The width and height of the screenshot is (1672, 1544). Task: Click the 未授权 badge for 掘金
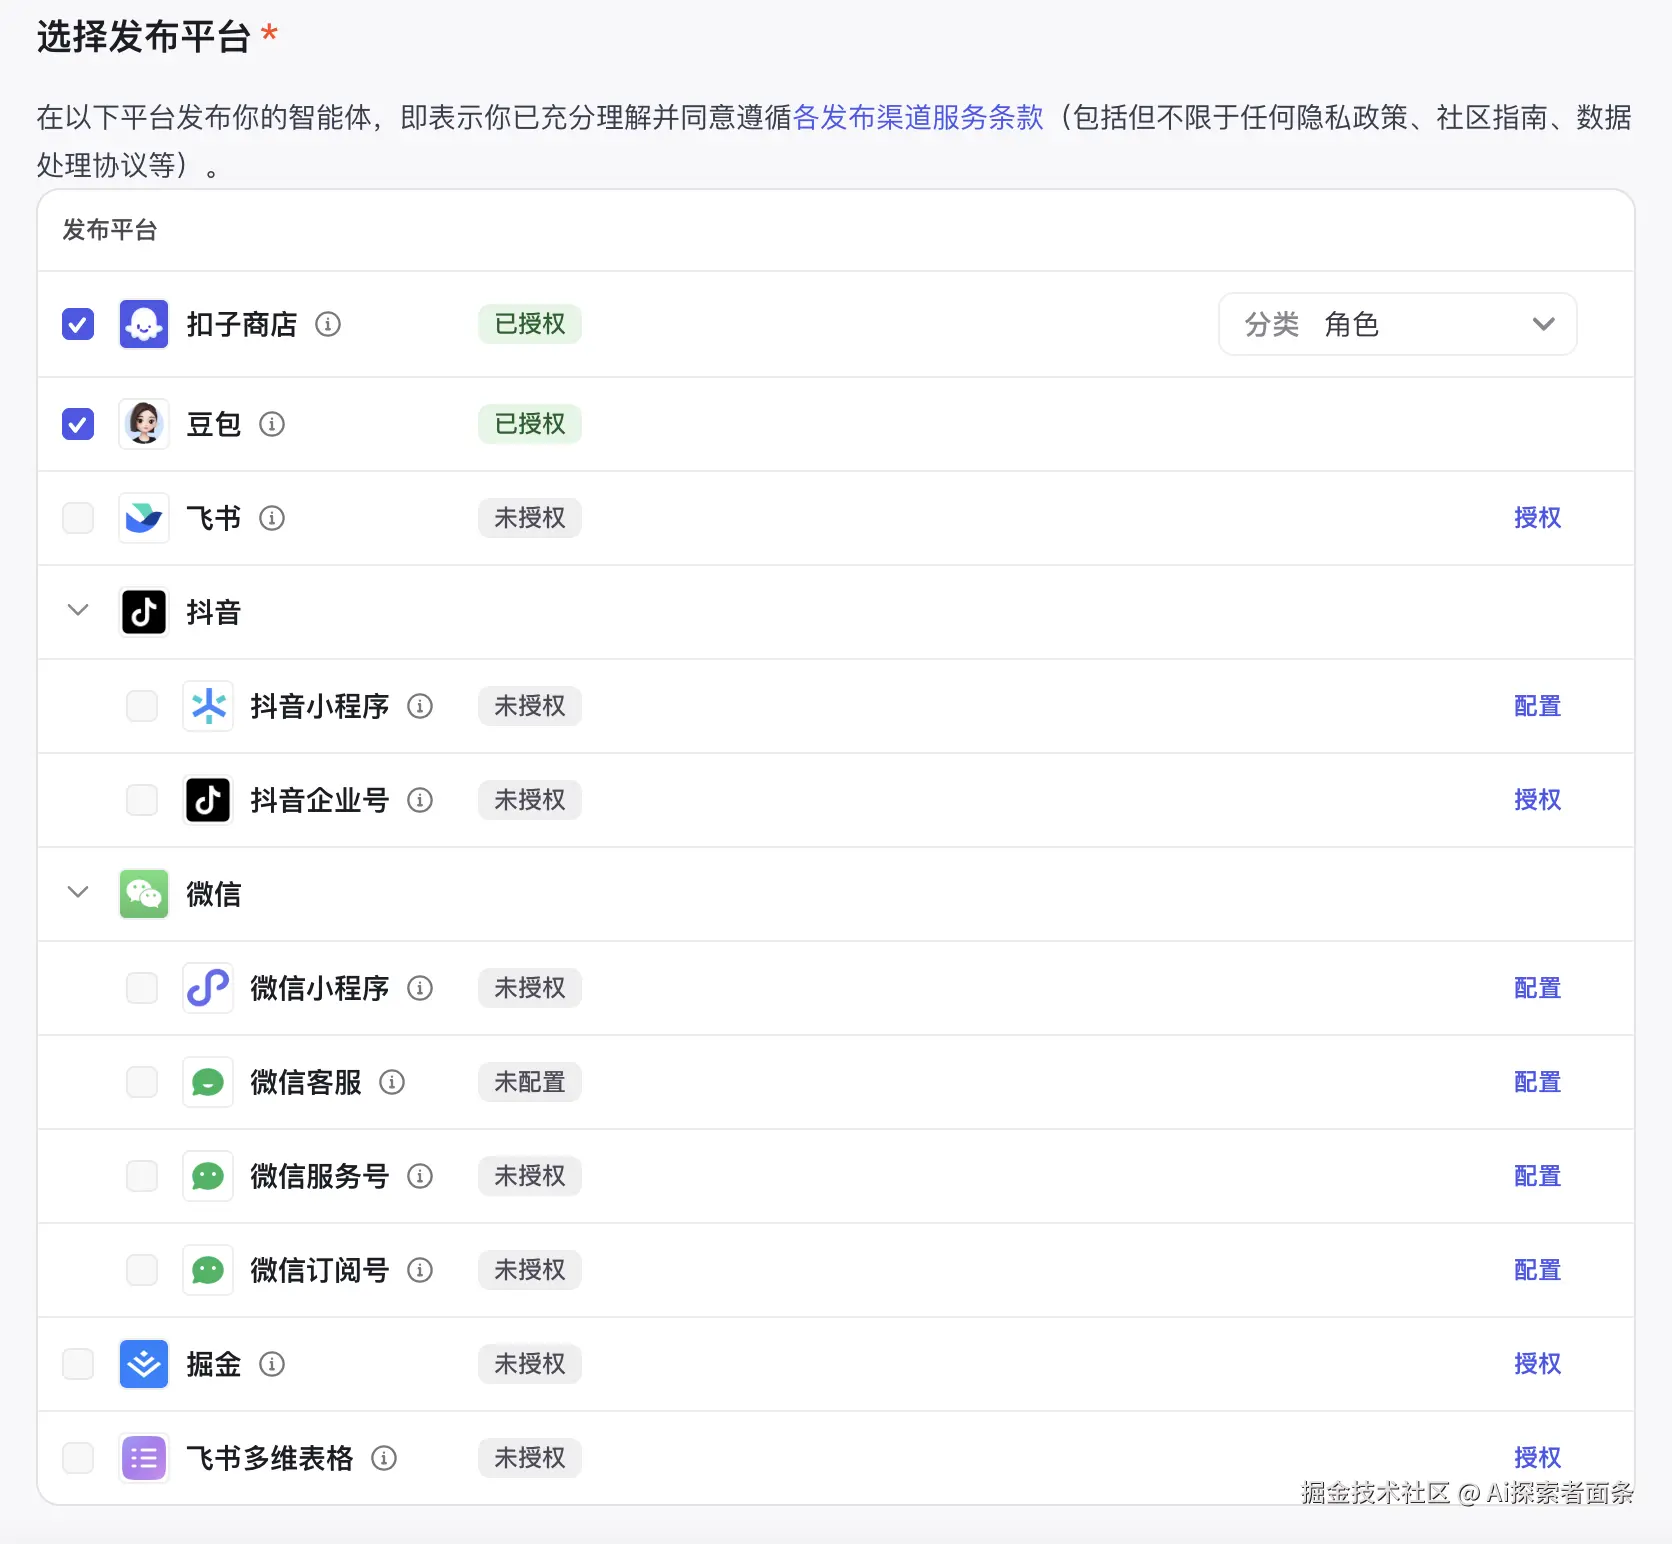tap(530, 1364)
